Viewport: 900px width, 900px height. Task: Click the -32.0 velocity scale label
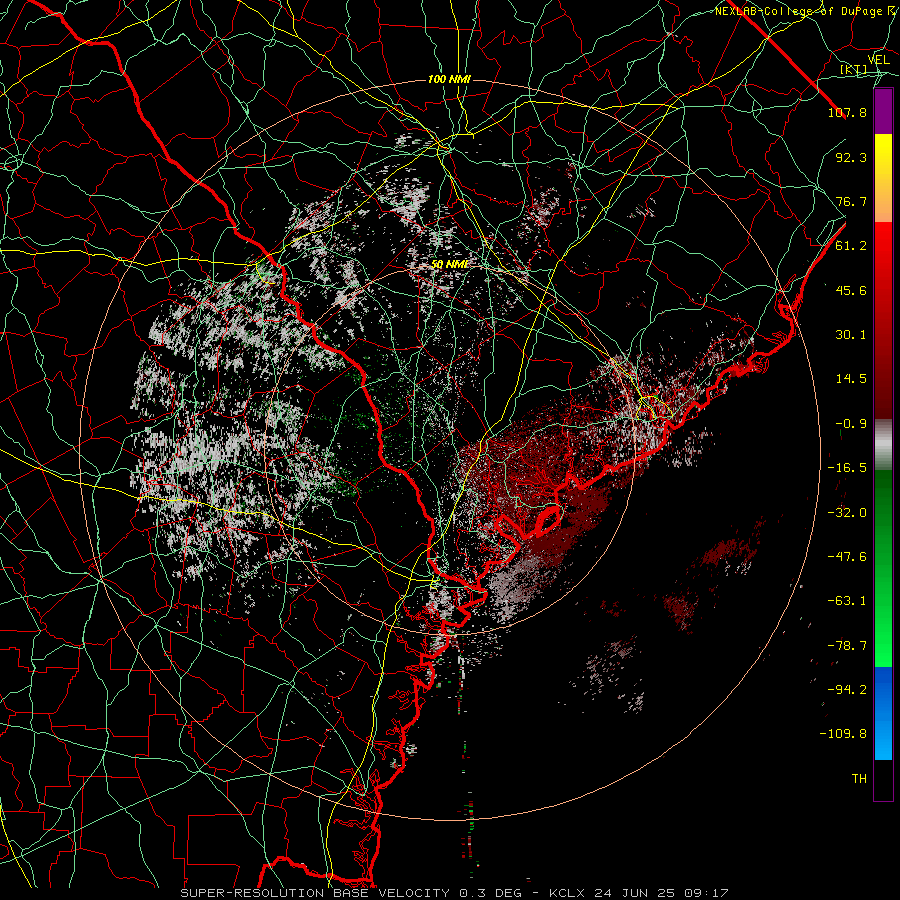(x=847, y=513)
